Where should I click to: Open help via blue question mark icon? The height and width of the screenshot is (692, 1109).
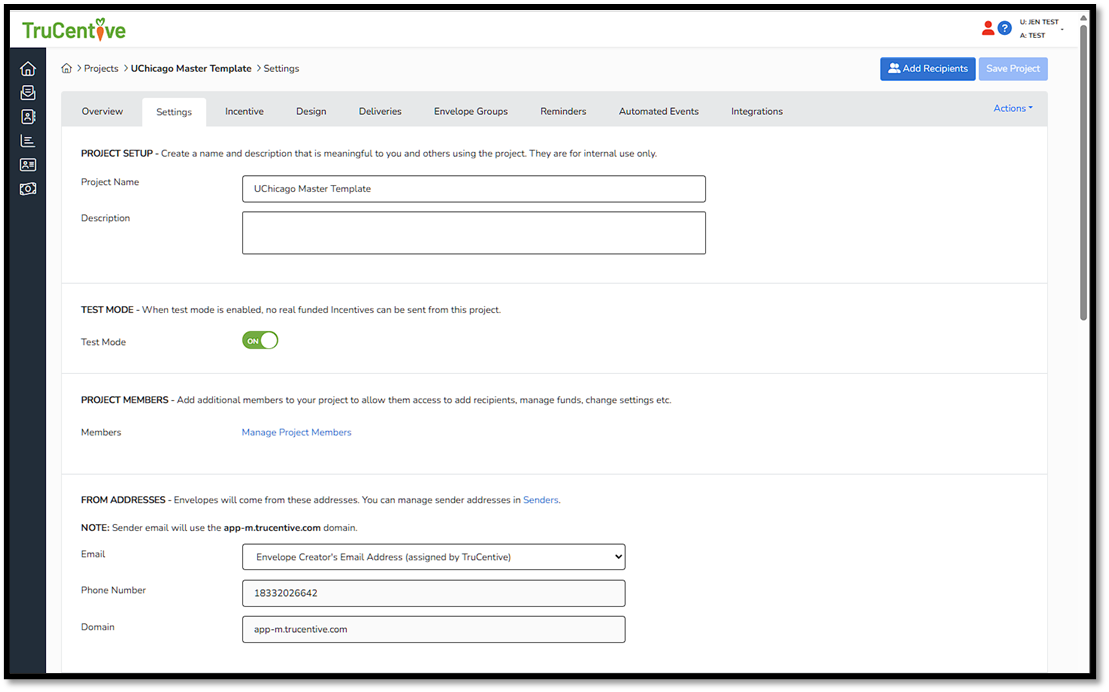coord(1005,28)
